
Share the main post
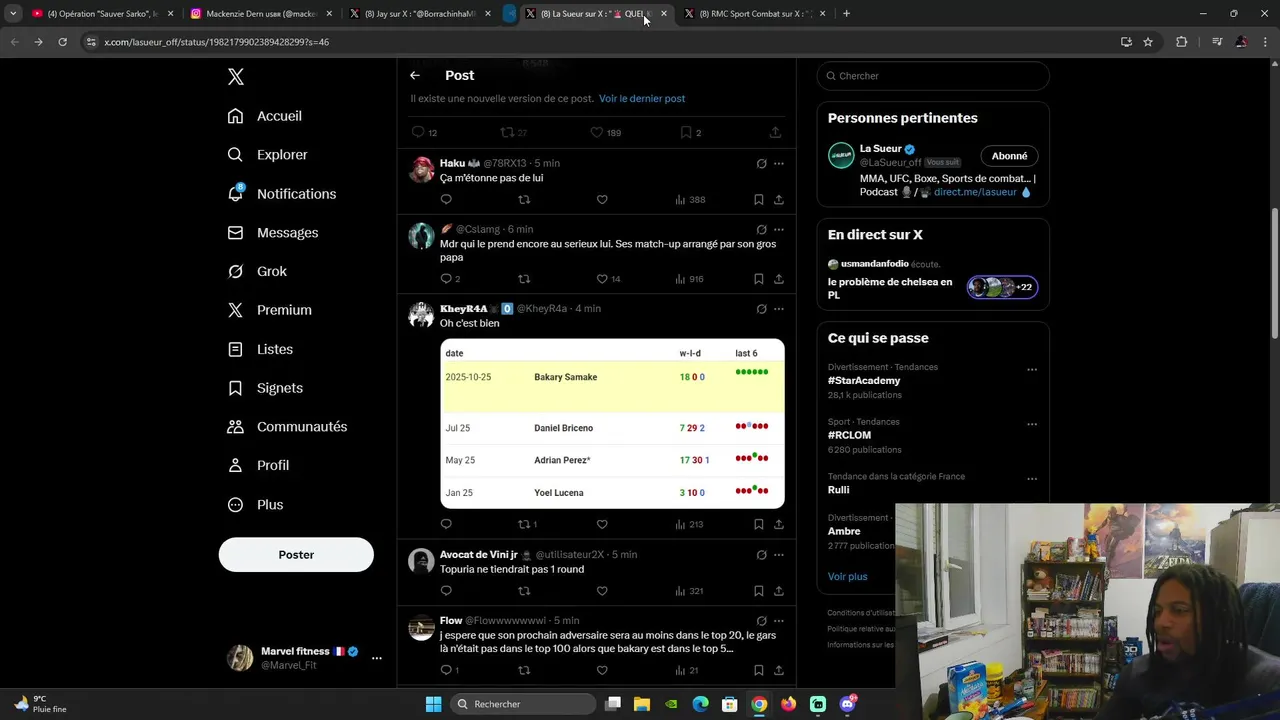point(775,132)
